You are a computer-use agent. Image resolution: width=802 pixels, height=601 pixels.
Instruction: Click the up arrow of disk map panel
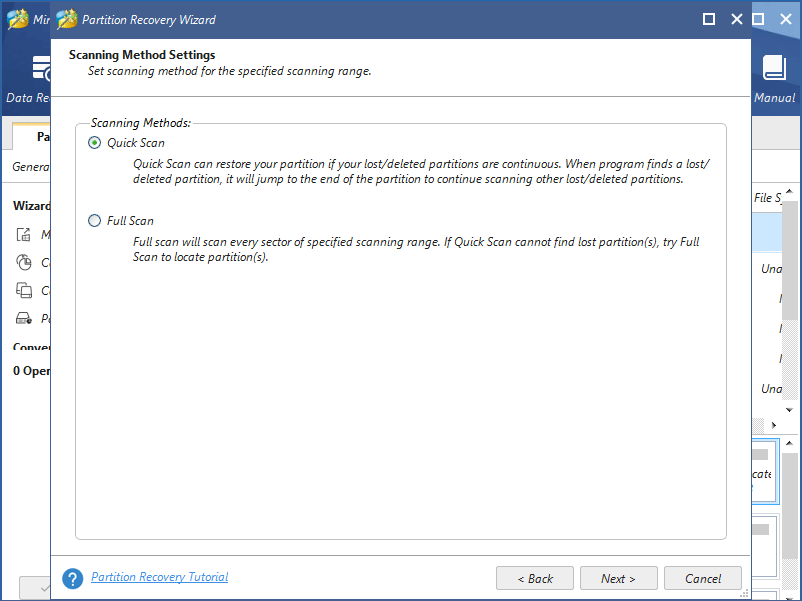[x=789, y=443]
